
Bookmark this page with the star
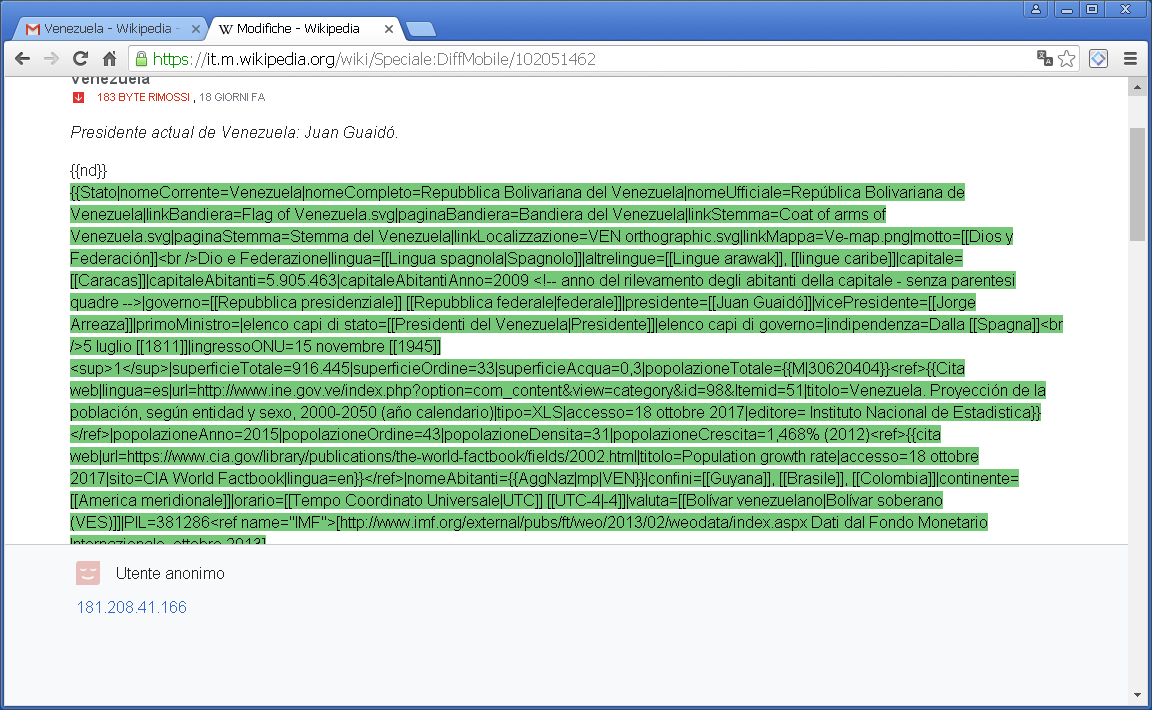pyautogui.click(x=1067, y=59)
